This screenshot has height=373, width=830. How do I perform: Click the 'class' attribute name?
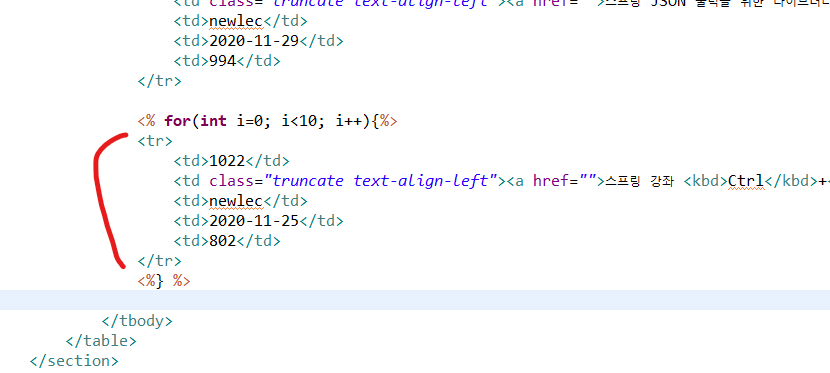point(231,181)
